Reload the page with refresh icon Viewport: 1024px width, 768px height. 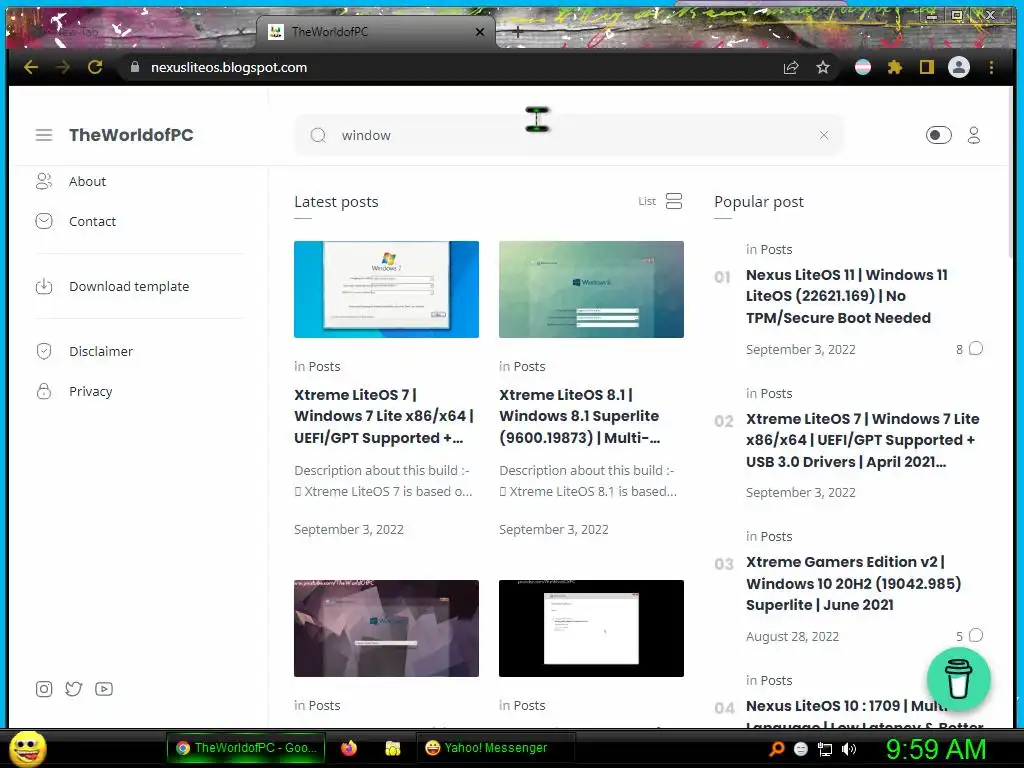click(x=95, y=67)
